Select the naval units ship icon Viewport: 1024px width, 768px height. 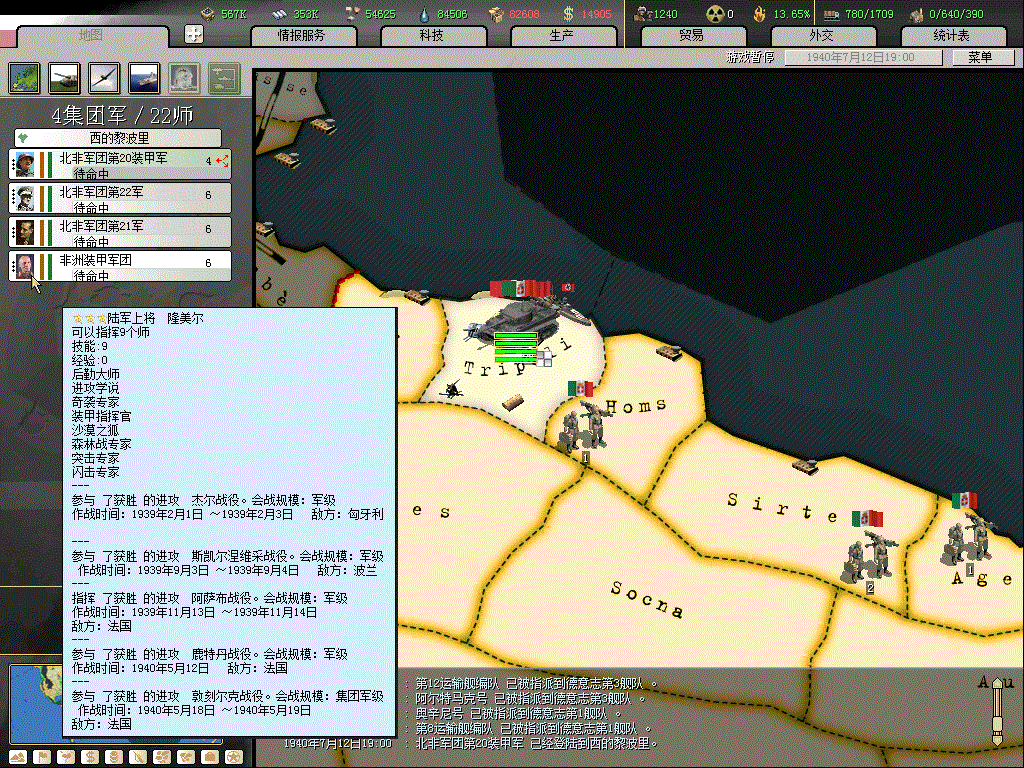[x=144, y=77]
